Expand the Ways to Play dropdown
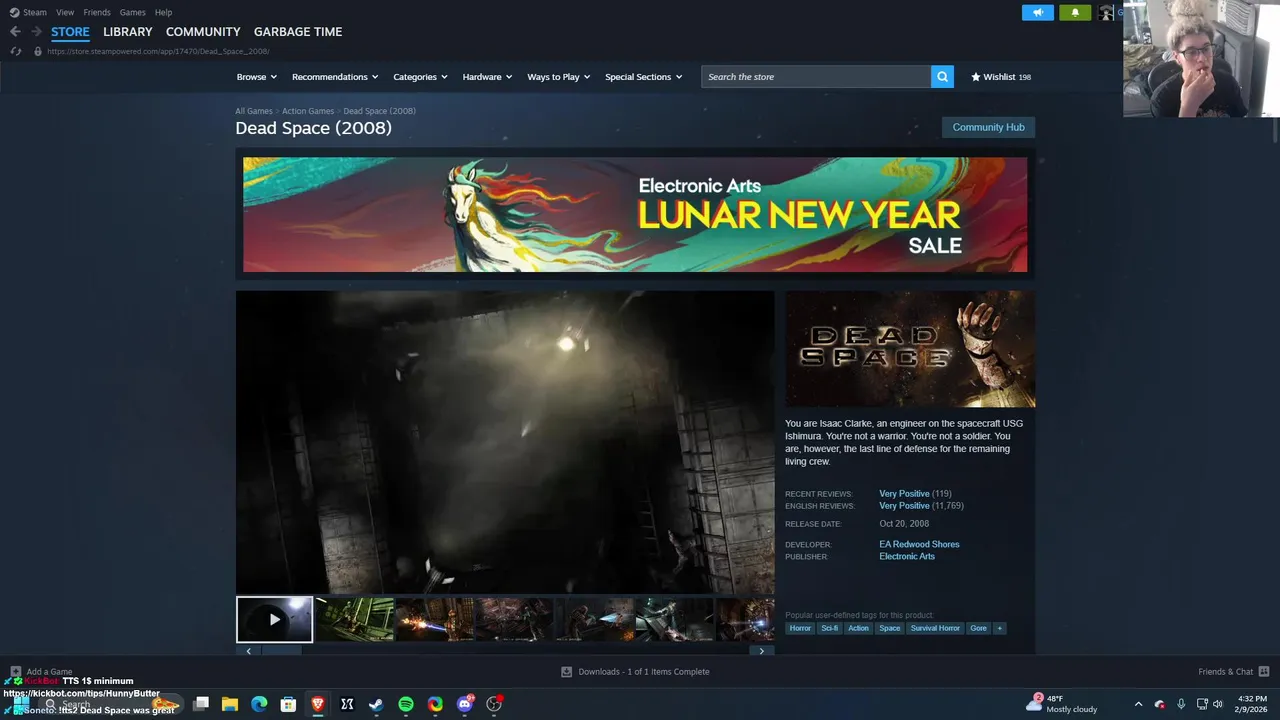 pyautogui.click(x=559, y=77)
